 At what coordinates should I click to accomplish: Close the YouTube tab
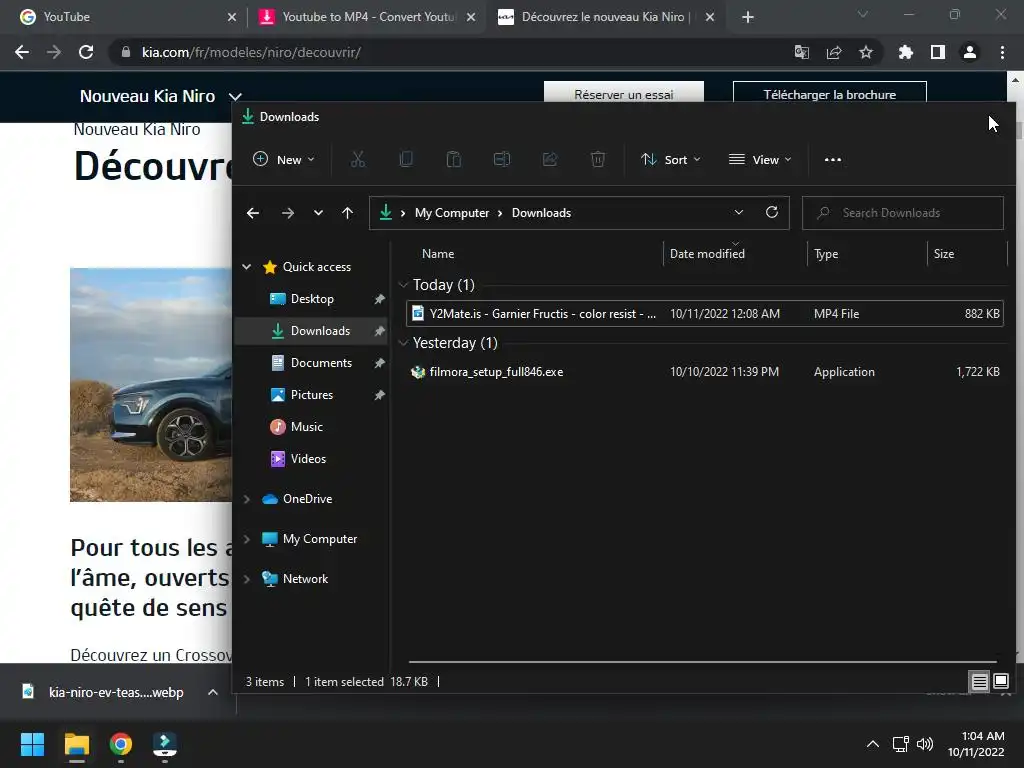pyautogui.click(x=232, y=17)
